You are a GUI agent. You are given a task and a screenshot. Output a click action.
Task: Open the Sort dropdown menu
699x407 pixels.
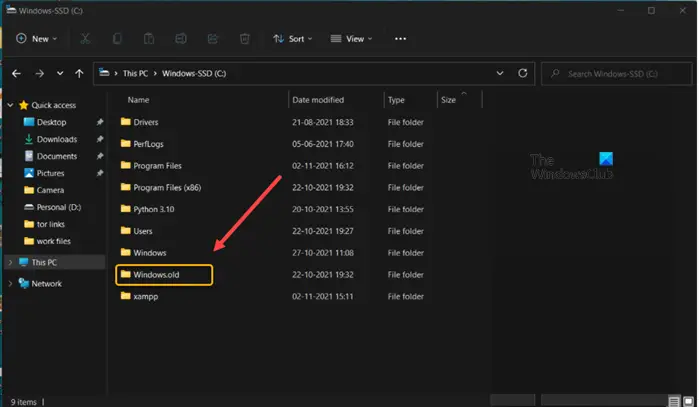(x=292, y=39)
